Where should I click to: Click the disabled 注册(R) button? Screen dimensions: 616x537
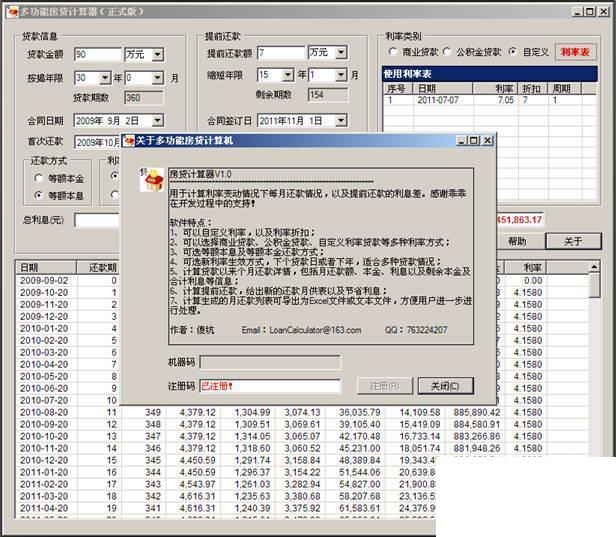click(x=385, y=386)
